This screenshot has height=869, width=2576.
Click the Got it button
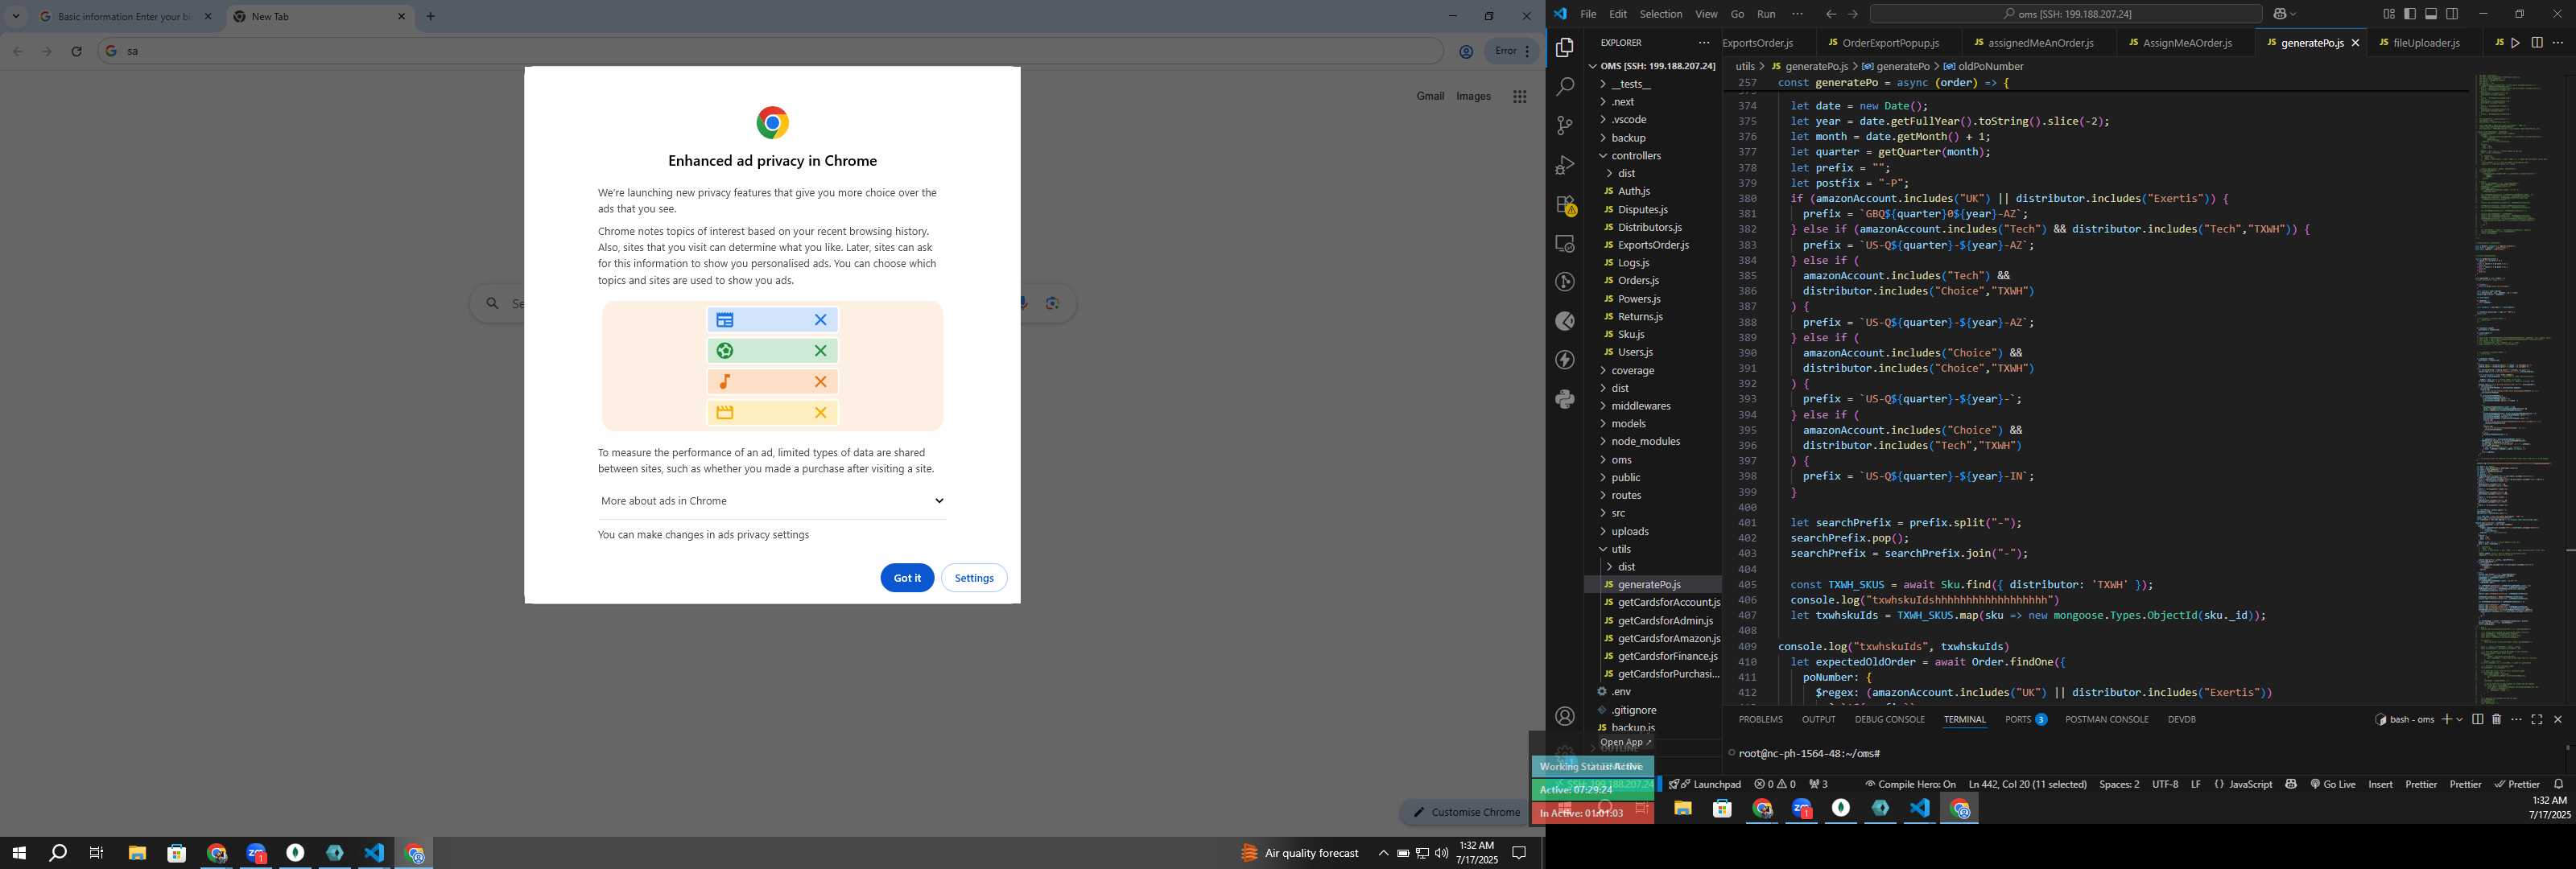[x=907, y=578]
